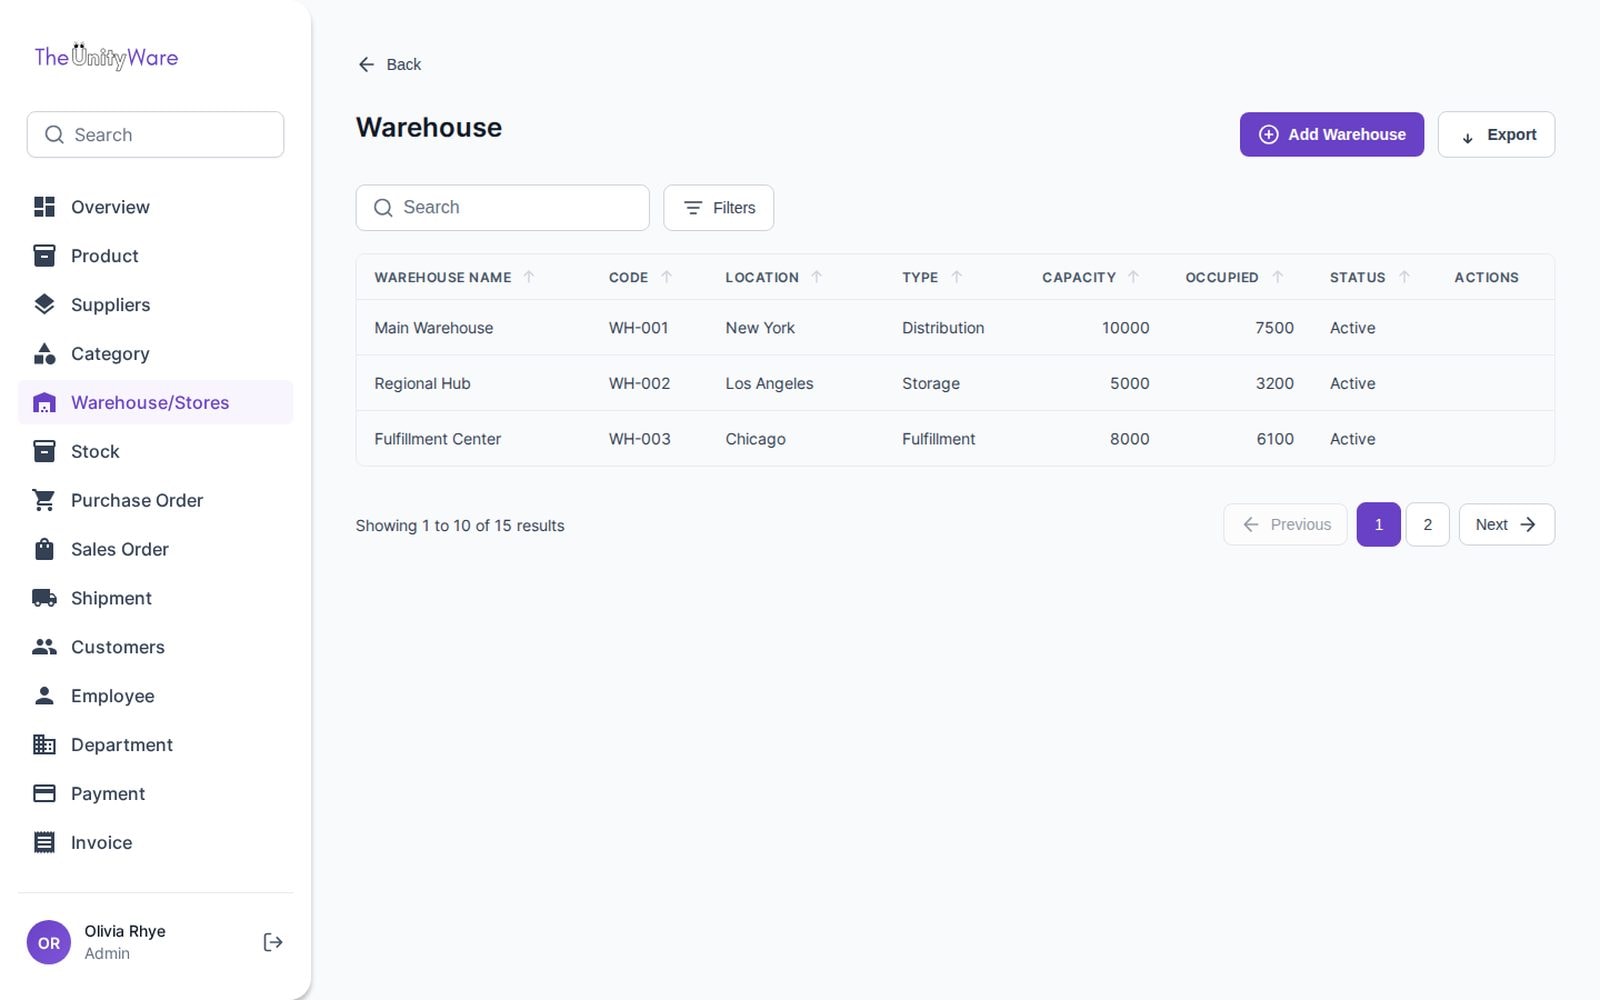
Task: Click the Shipment truck icon
Action: point(44,598)
